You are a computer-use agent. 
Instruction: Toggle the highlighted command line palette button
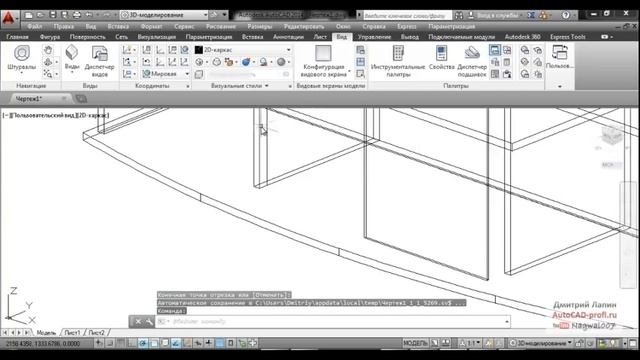495,50
